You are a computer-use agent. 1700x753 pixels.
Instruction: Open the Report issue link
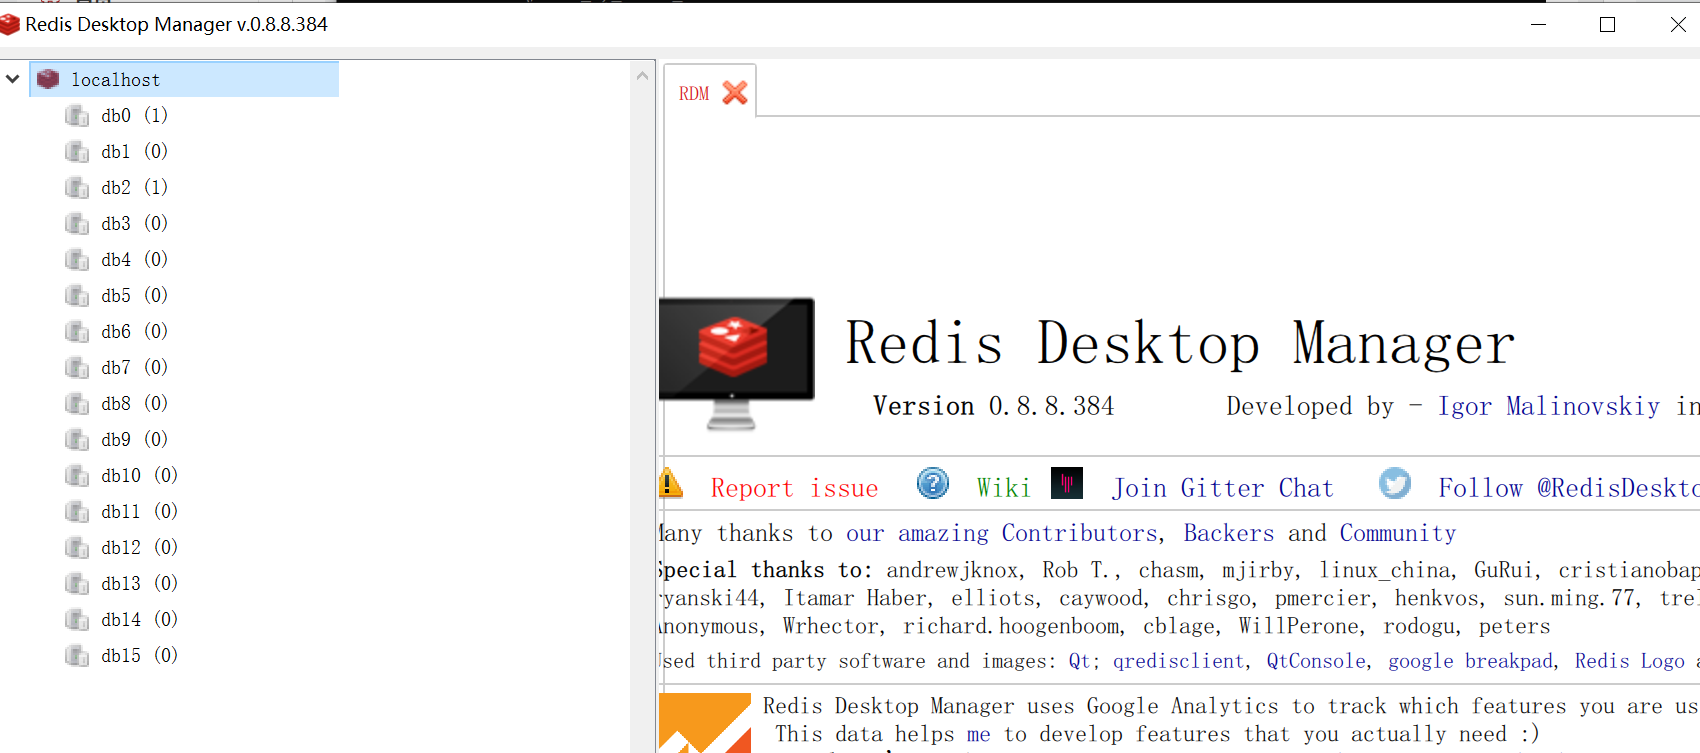(x=795, y=488)
